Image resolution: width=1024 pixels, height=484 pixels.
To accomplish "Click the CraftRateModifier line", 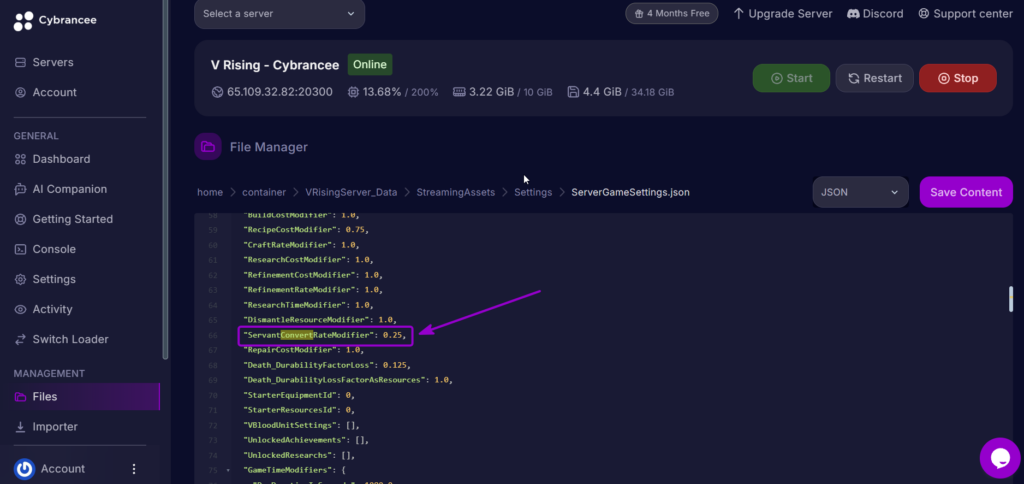I will [301, 245].
